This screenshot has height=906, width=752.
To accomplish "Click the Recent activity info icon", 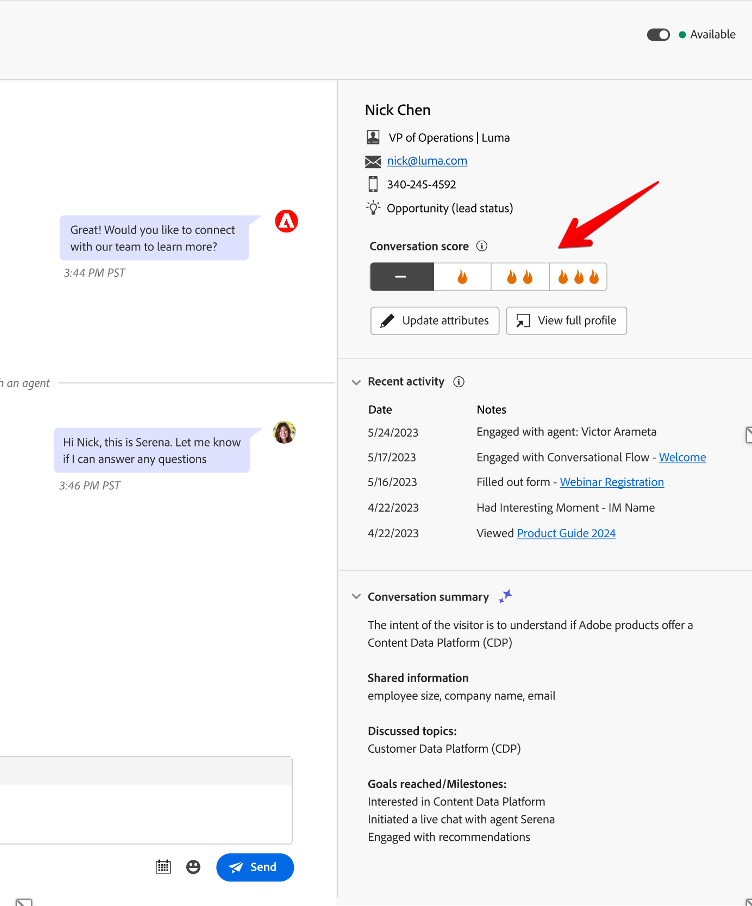I will [459, 382].
